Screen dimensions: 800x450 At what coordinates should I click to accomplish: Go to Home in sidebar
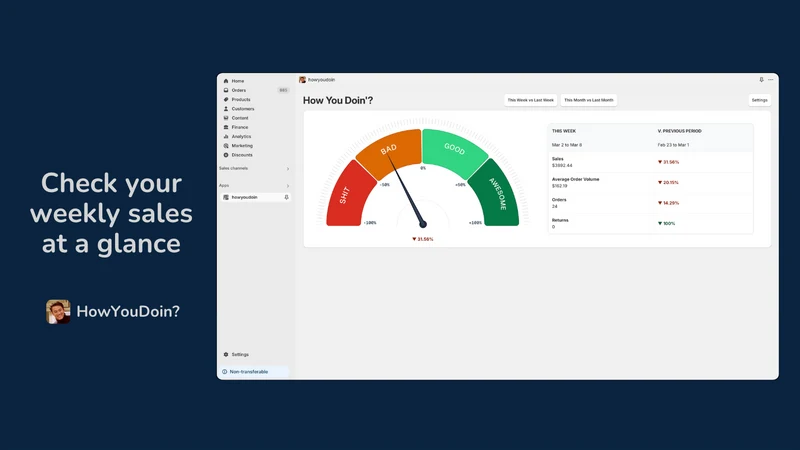pos(238,81)
